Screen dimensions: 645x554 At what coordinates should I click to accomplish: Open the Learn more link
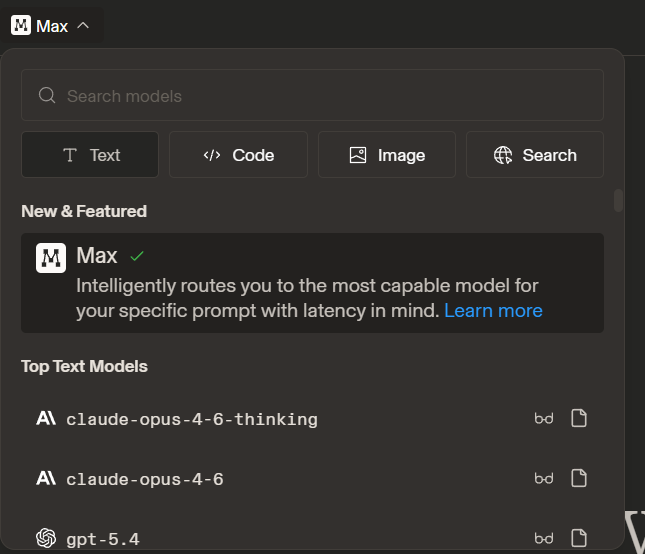pos(493,311)
